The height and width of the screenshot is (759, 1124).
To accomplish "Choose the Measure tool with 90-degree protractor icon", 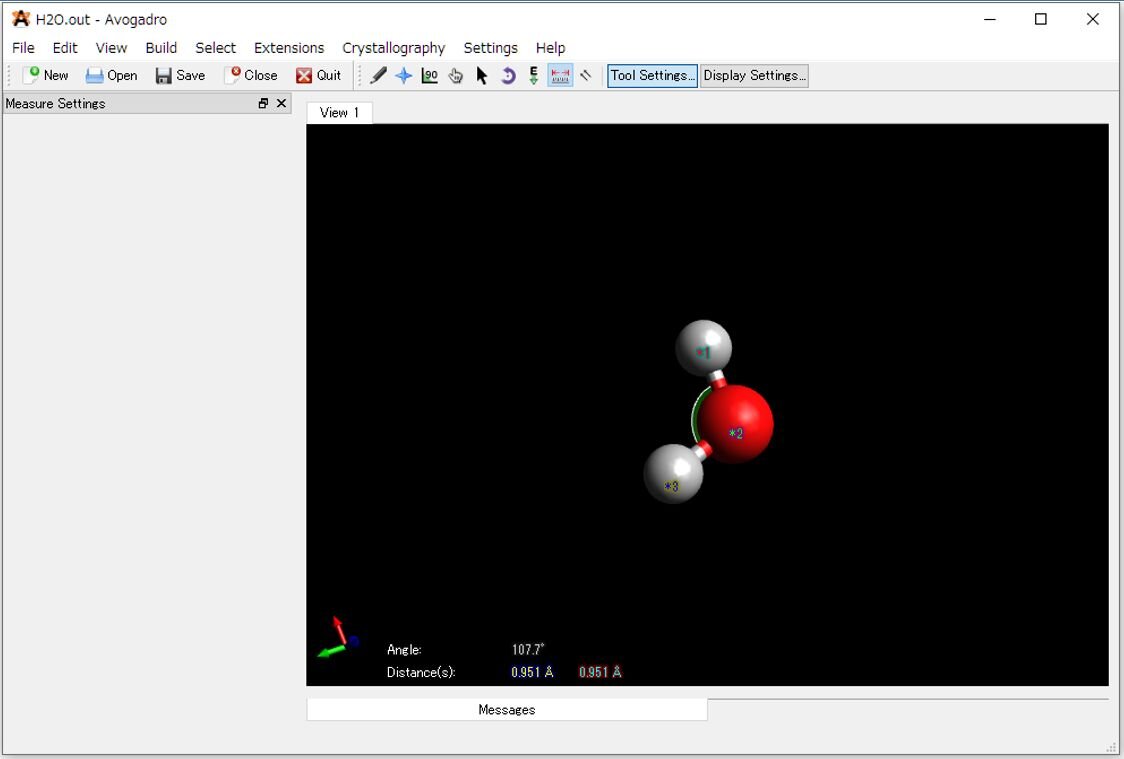I will tap(430, 75).
